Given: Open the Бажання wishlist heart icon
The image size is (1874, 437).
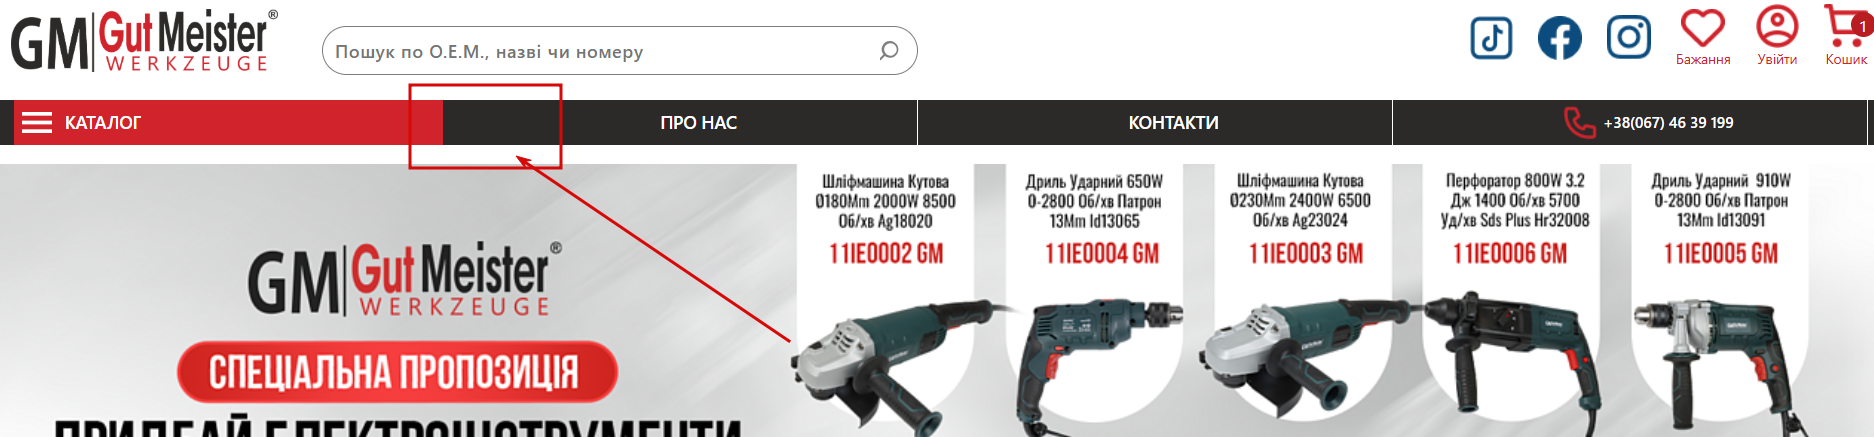Looking at the screenshot, I should pyautogui.click(x=1703, y=28).
